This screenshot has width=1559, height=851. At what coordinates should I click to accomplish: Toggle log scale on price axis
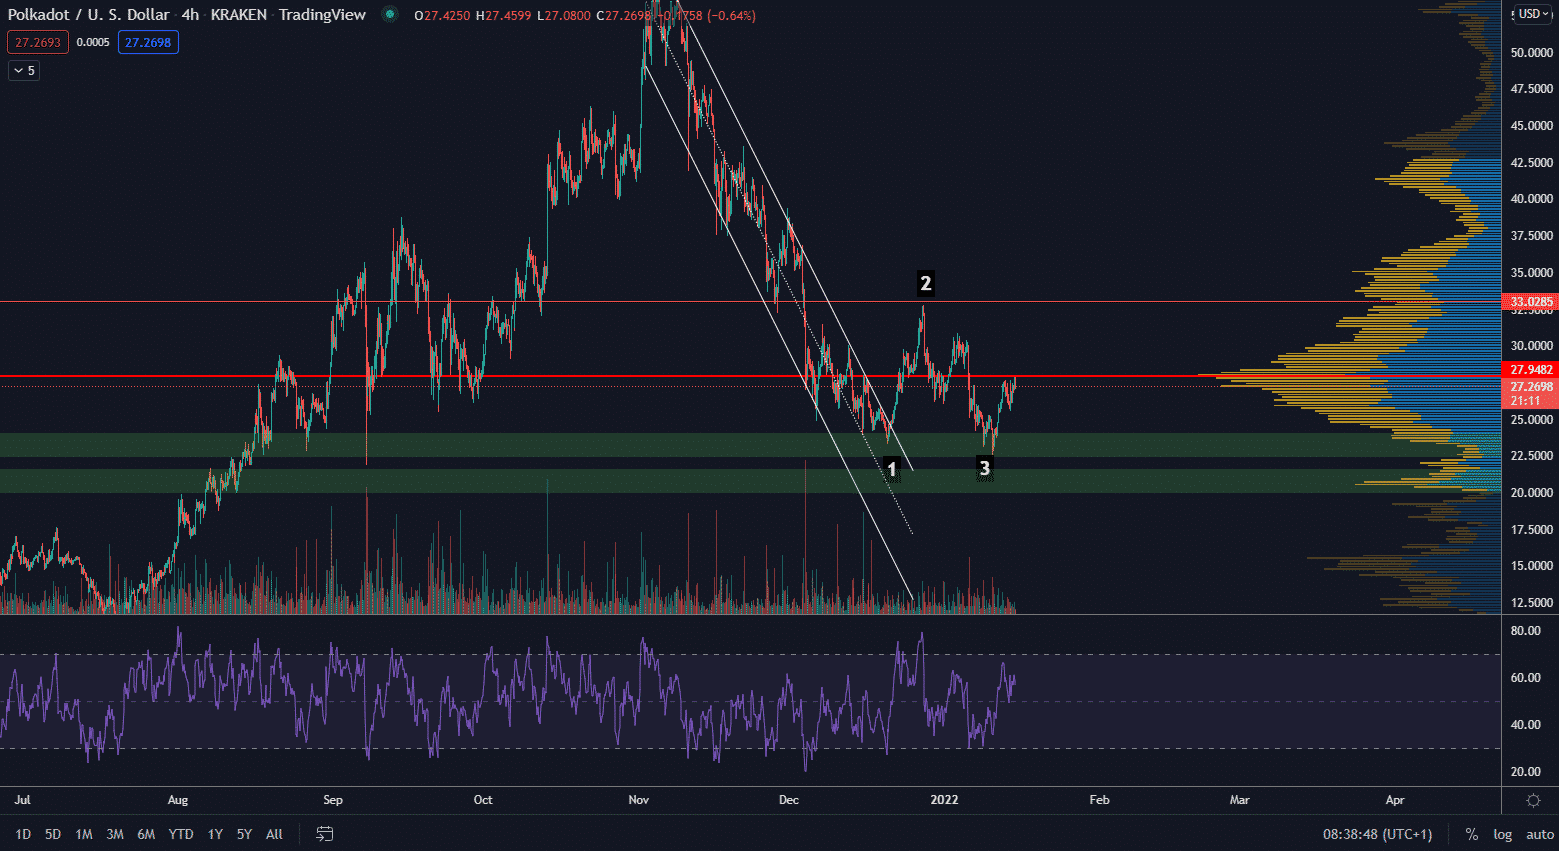click(1502, 834)
